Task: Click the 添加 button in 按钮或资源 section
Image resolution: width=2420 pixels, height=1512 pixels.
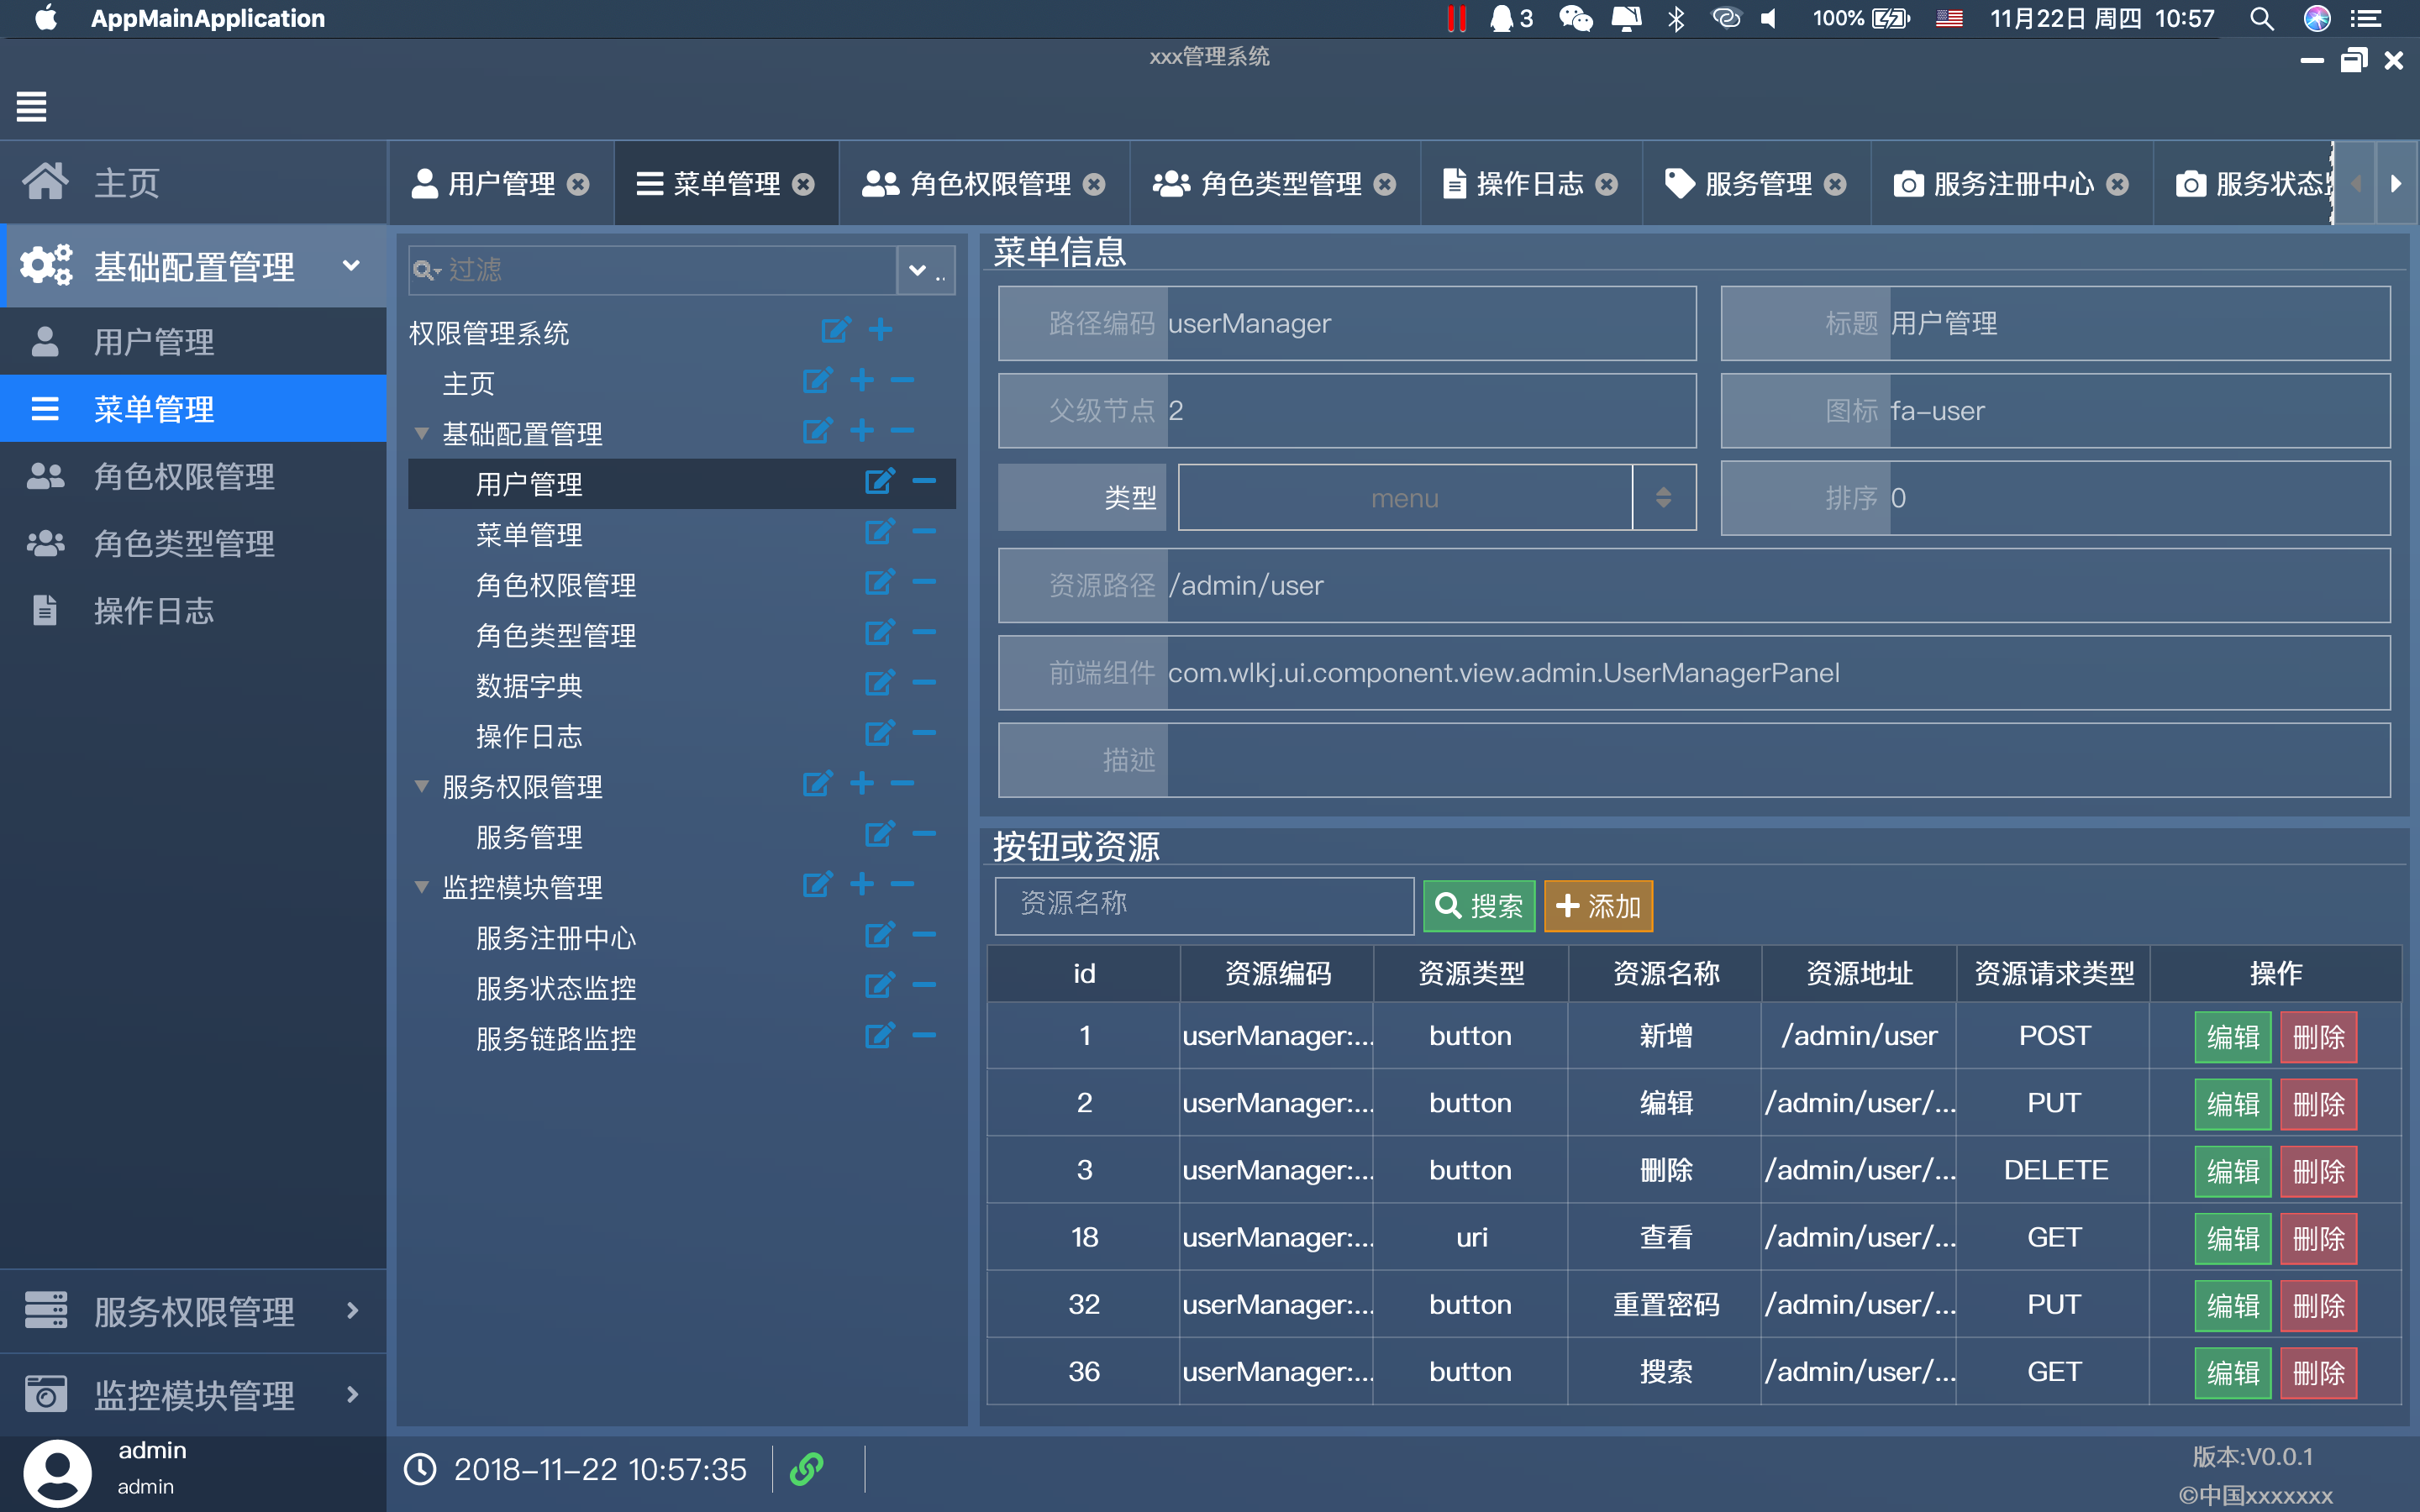Action: (1596, 902)
